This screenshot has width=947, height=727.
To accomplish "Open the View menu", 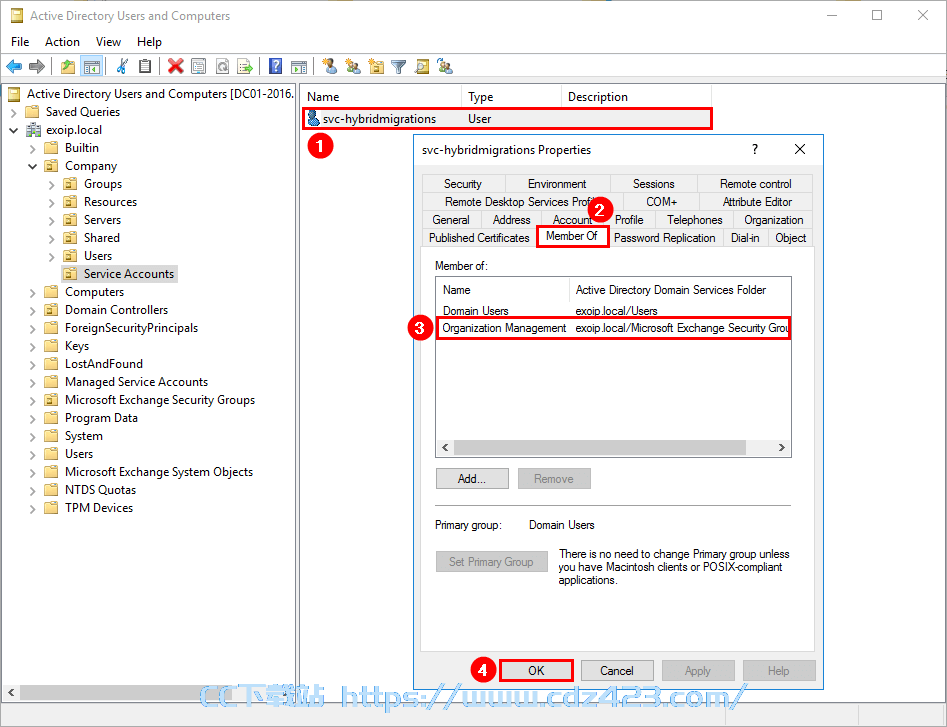I will click(x=108, y=42).
